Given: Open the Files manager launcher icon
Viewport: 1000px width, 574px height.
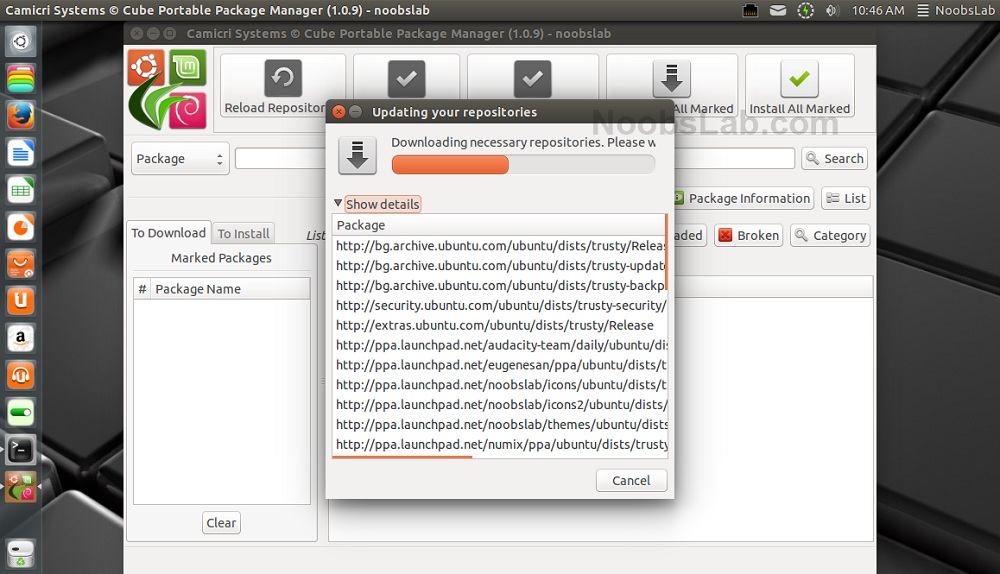Looking at the screenshot, I should (20, 78).
